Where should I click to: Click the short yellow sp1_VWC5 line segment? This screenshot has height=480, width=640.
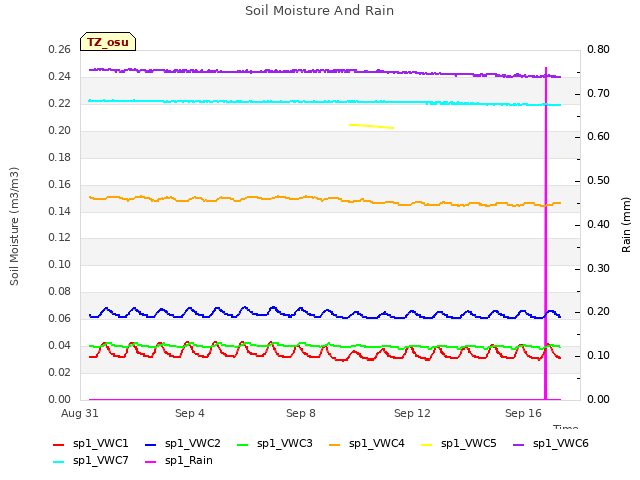371,126
